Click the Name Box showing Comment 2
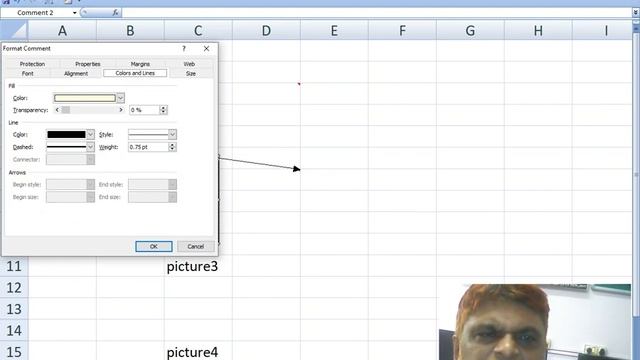Screen dimensions: 640x360 [x=36, y=13]
